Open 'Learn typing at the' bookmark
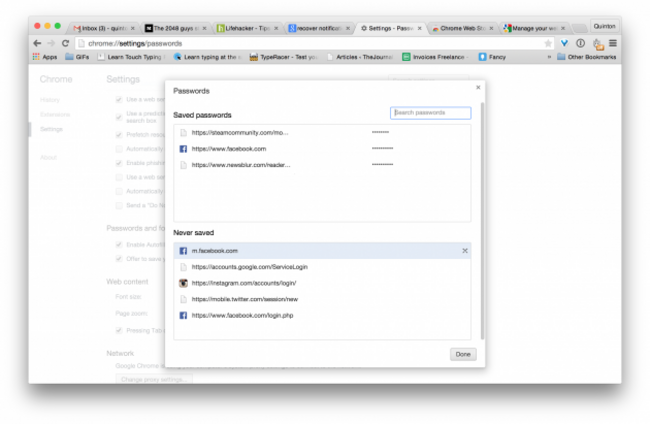 point(207,57)
